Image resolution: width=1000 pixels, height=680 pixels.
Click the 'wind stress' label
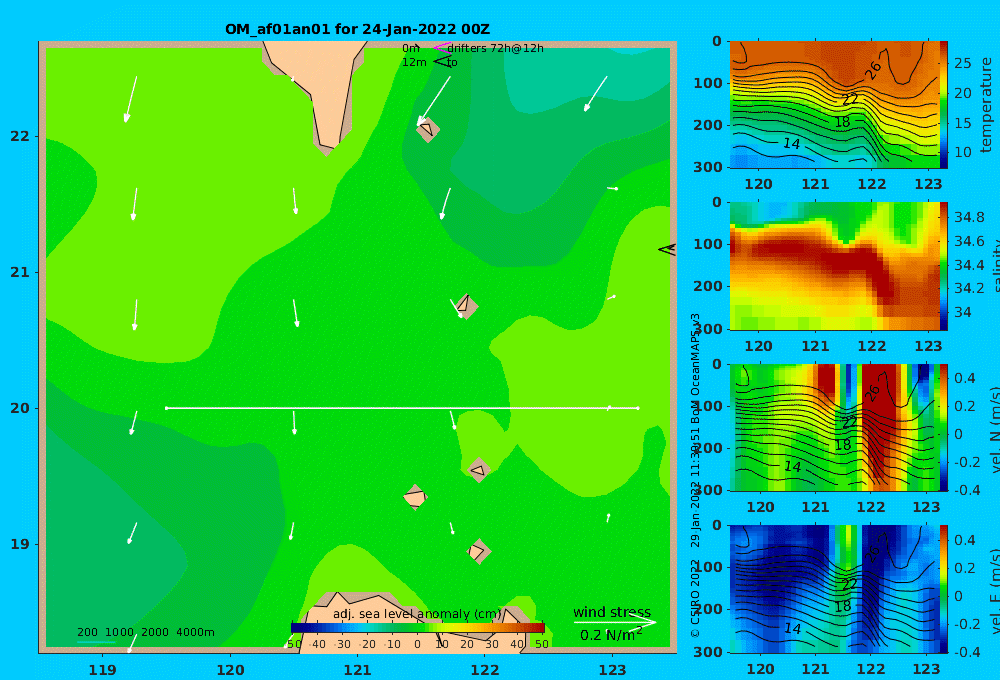click(612, 612)
